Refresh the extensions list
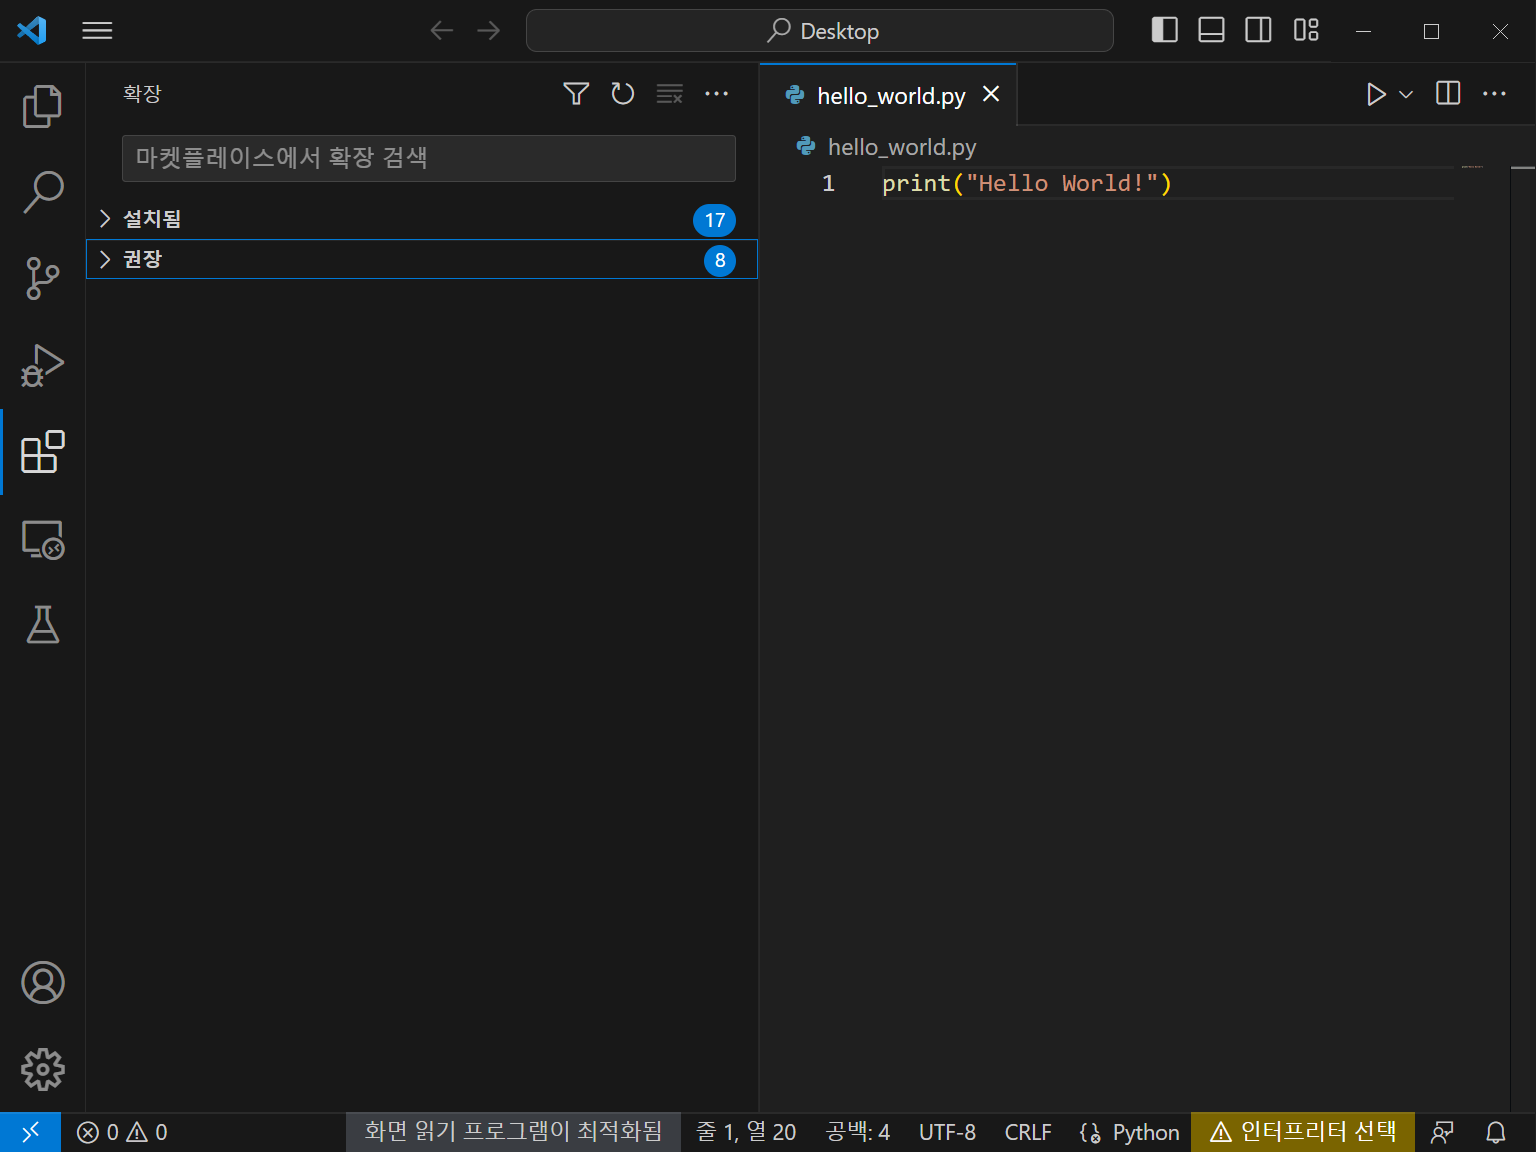 point(622,94)
